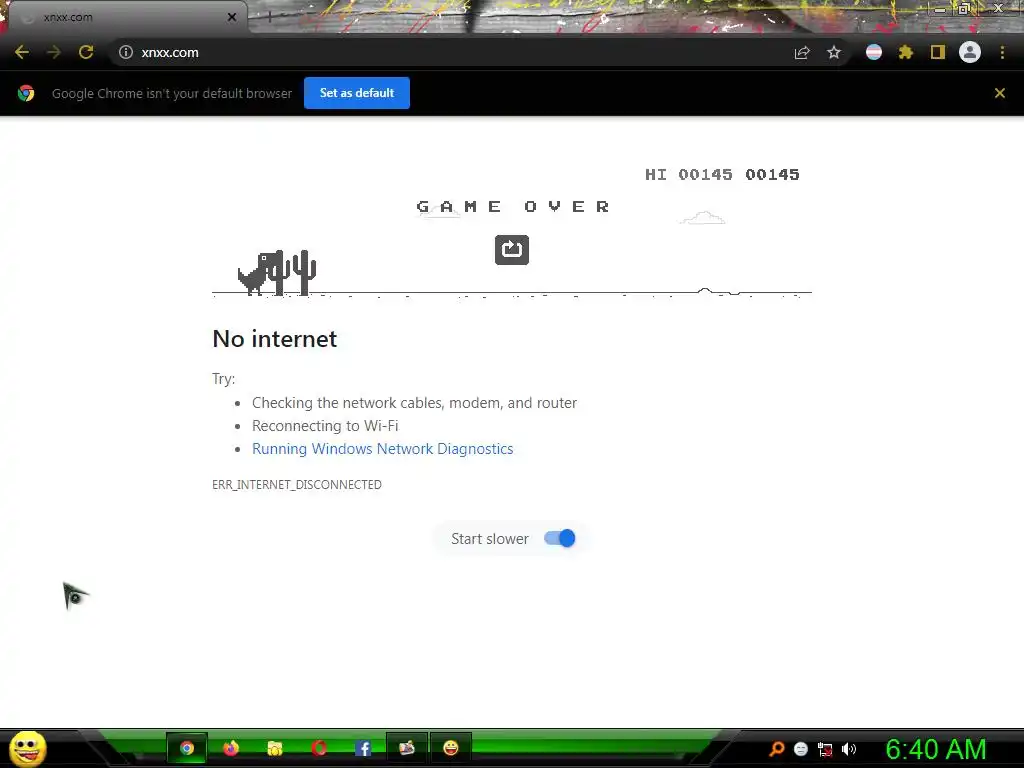The image size is (1024, 768).
Task: Toggle the Start slower switch
Action: (560, 538)
